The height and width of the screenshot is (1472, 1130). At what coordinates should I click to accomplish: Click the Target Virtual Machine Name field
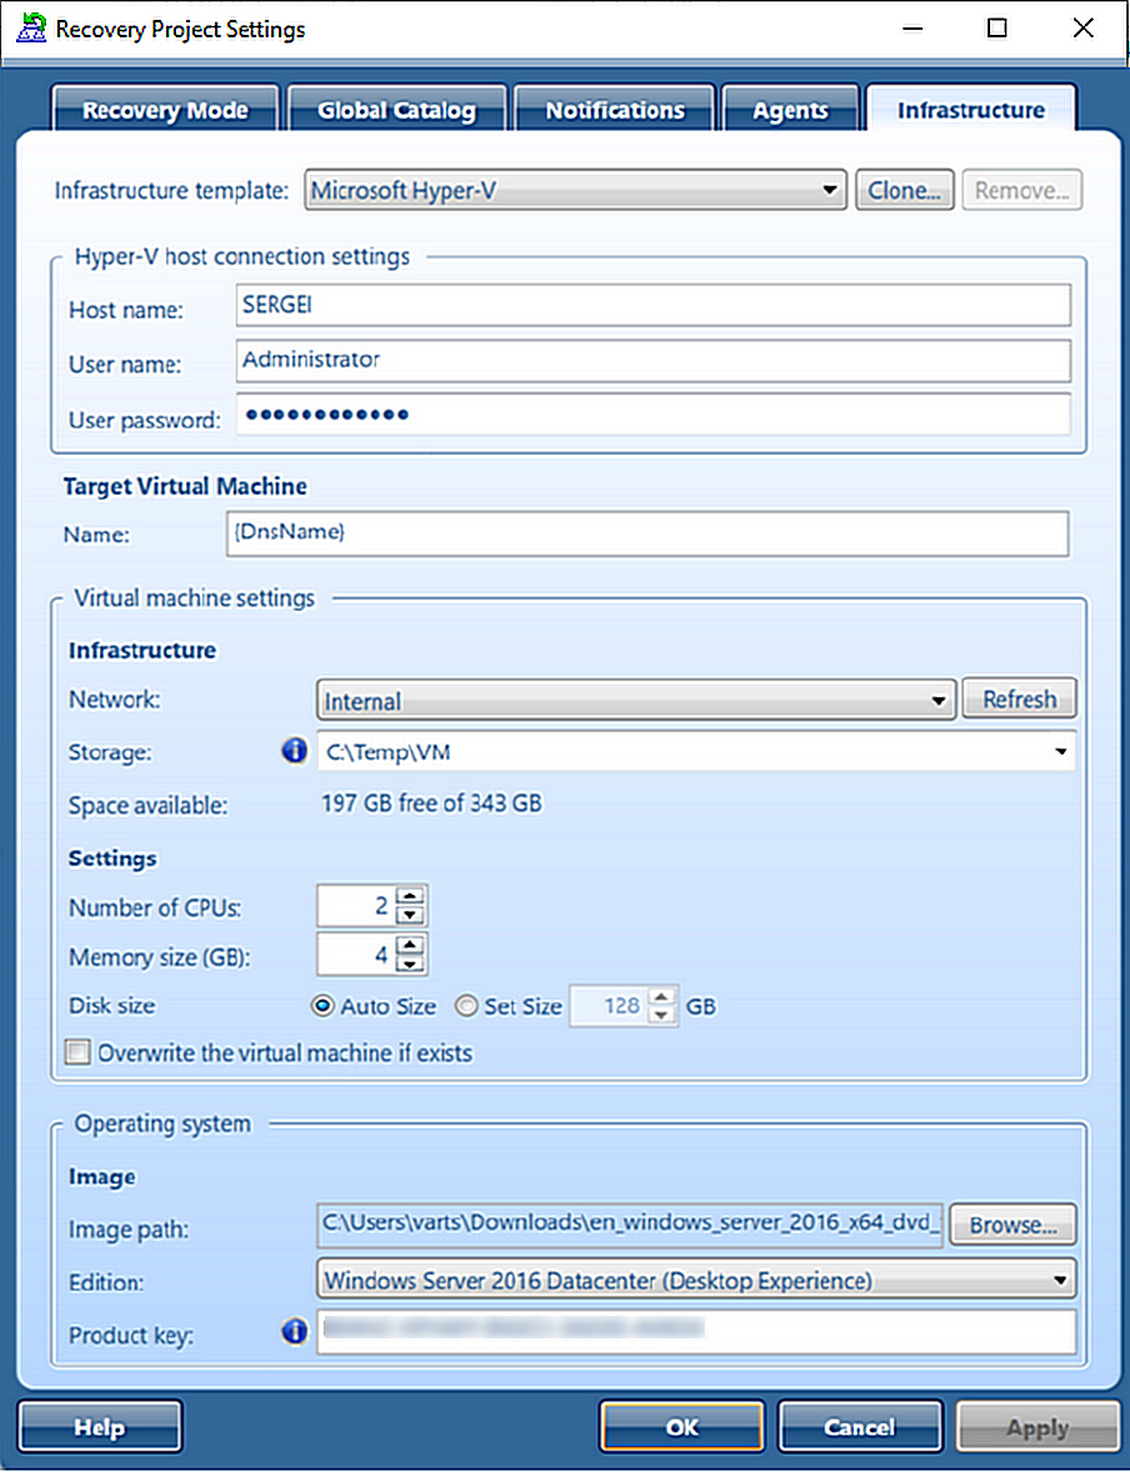click(x=646, y=533)
